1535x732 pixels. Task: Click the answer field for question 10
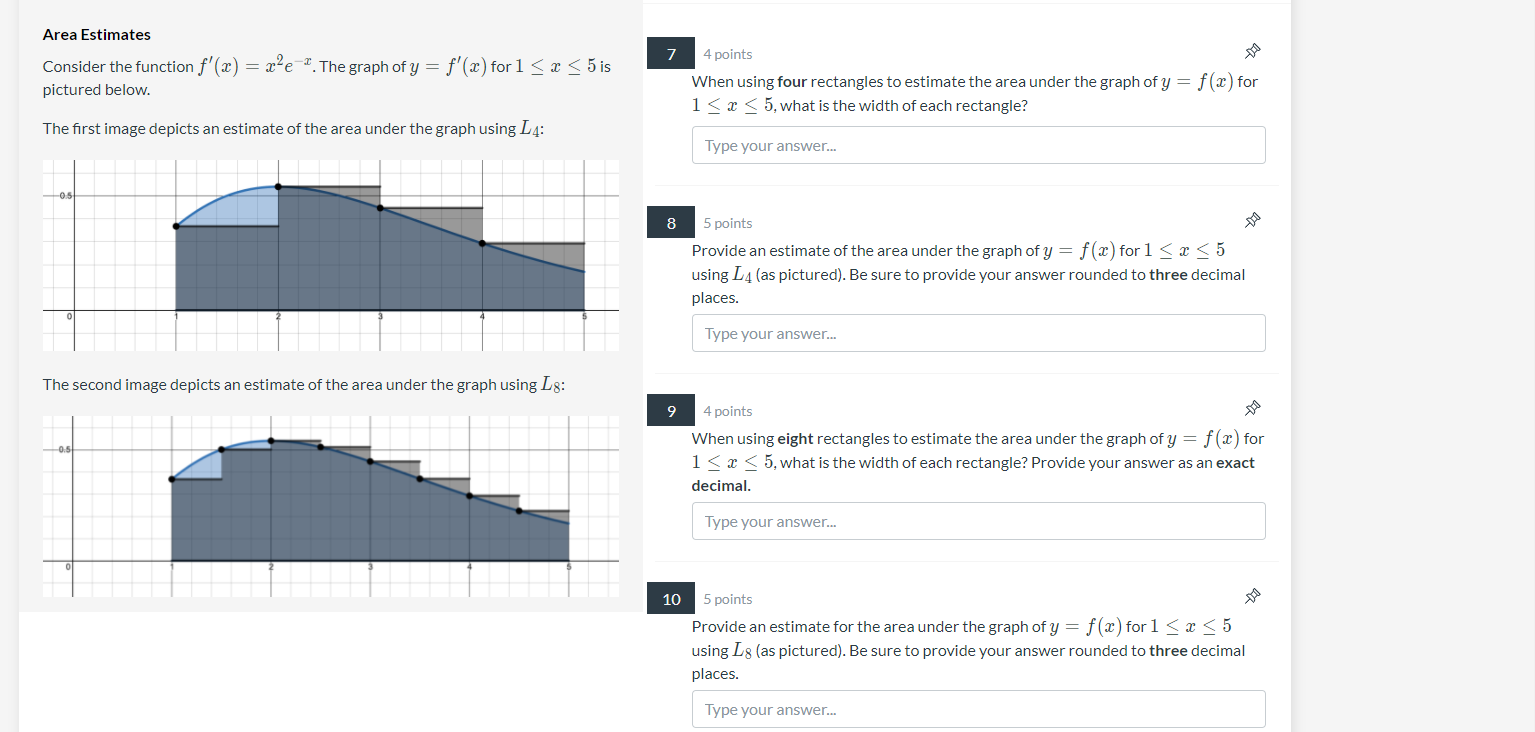[x=978, y=708]
